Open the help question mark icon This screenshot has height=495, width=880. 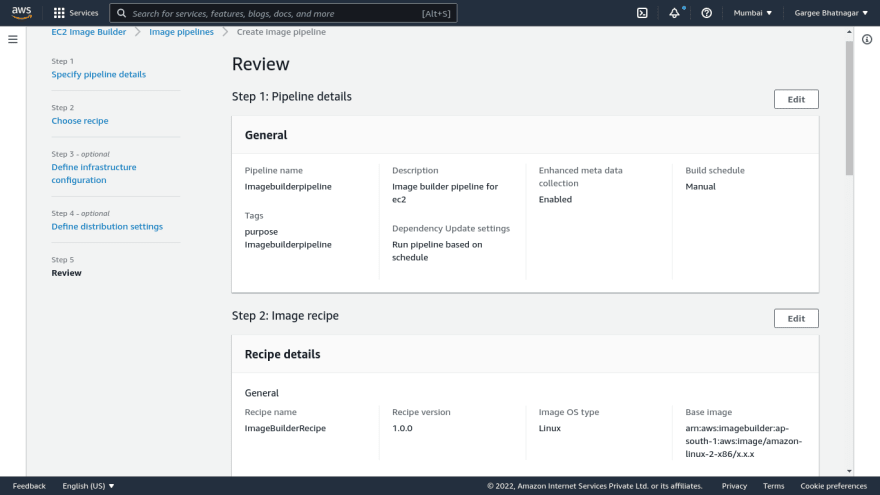[707, 13]
